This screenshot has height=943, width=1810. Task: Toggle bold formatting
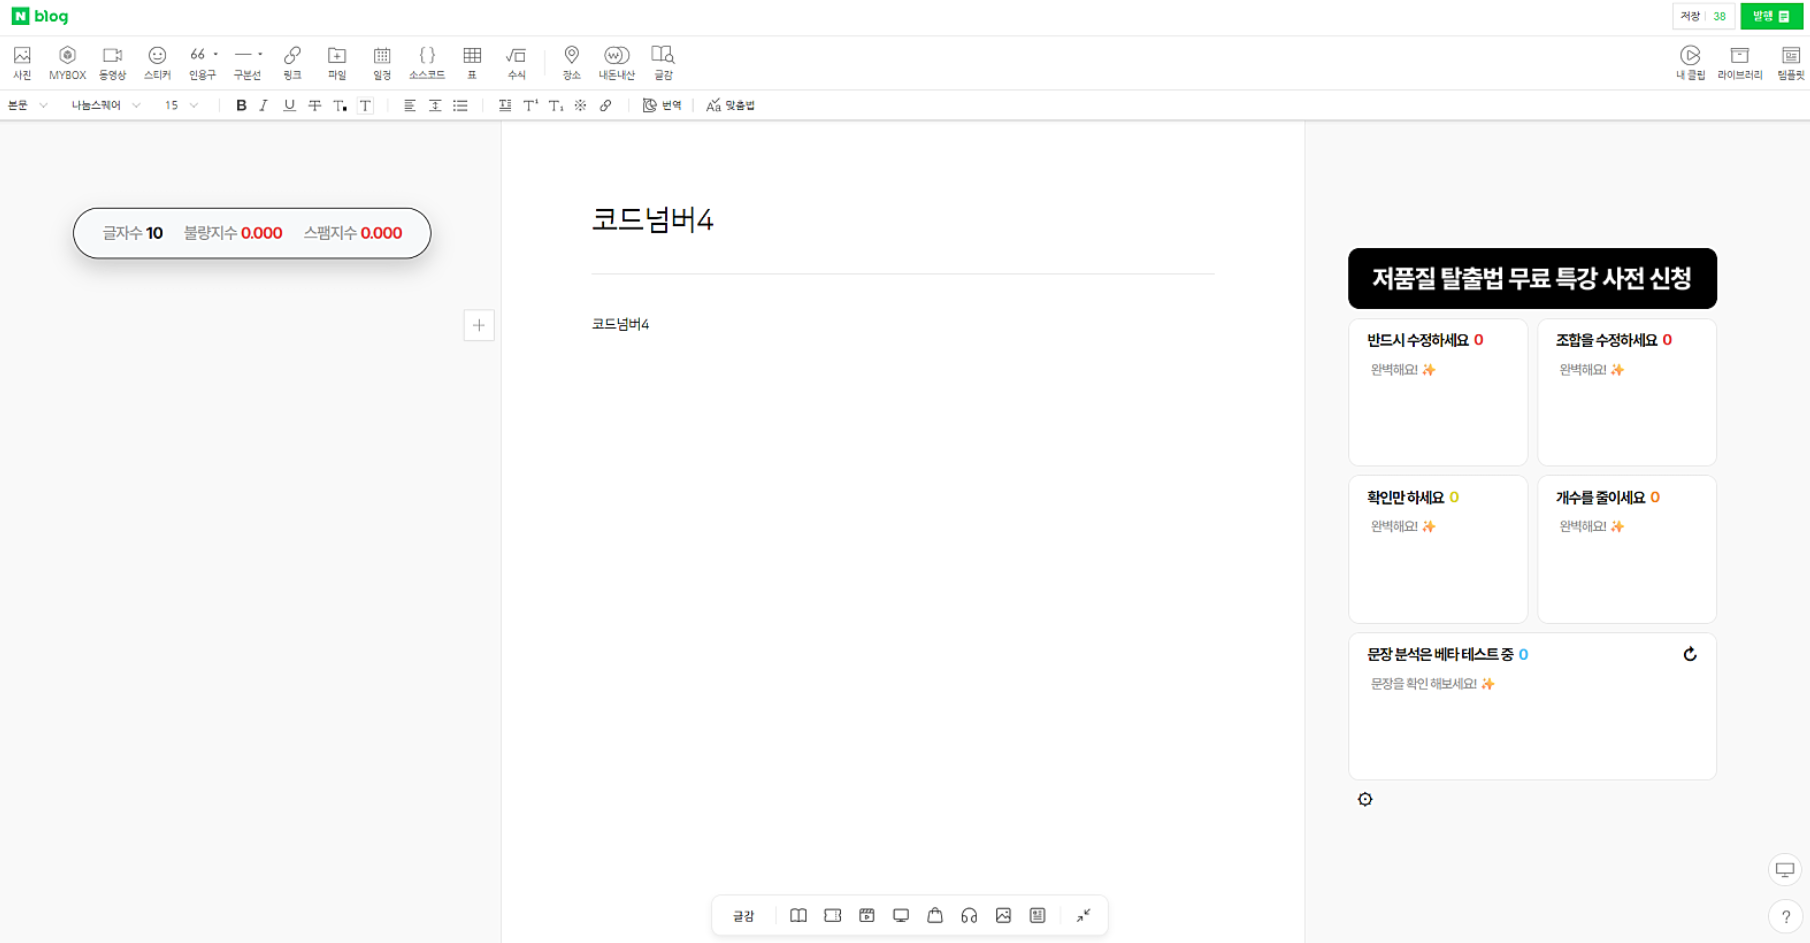click(x=240, y=105)
